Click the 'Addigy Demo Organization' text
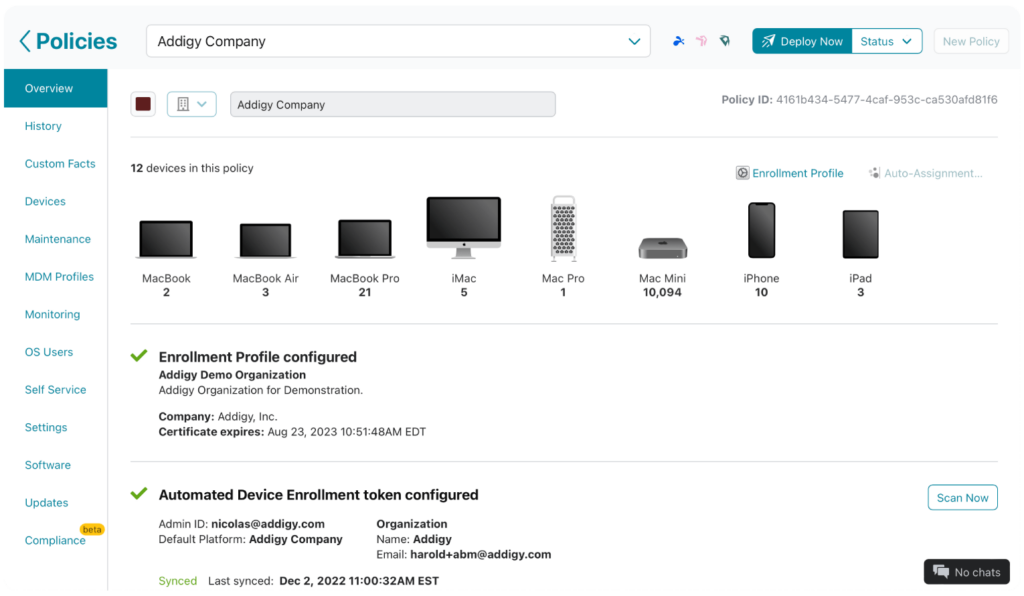 tap(232, 375)
